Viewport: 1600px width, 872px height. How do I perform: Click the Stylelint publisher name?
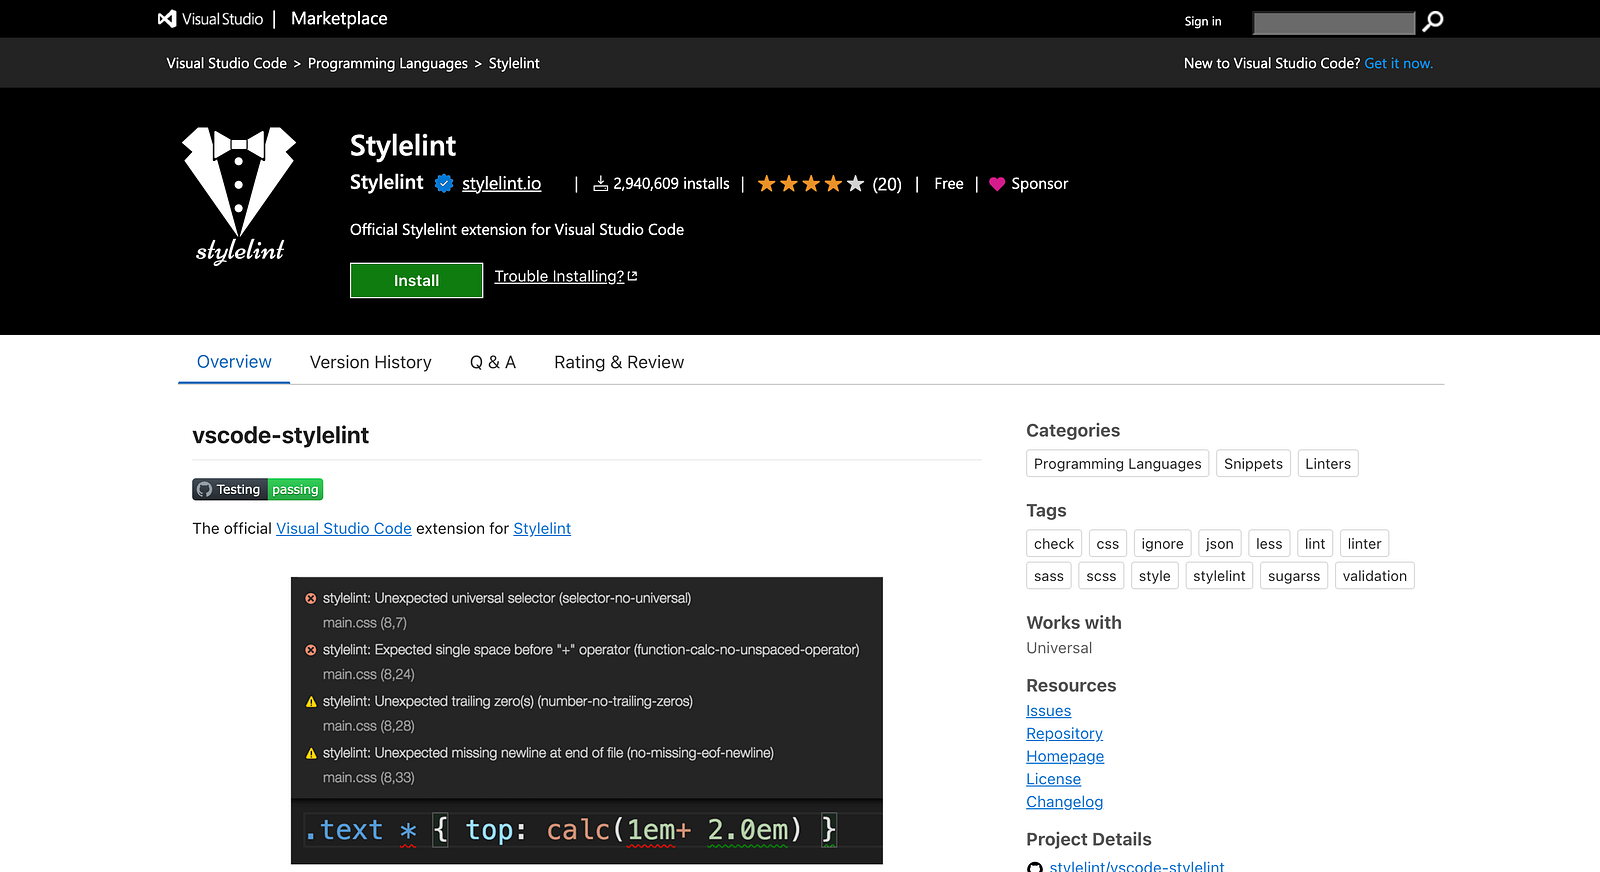pos(387,182)
